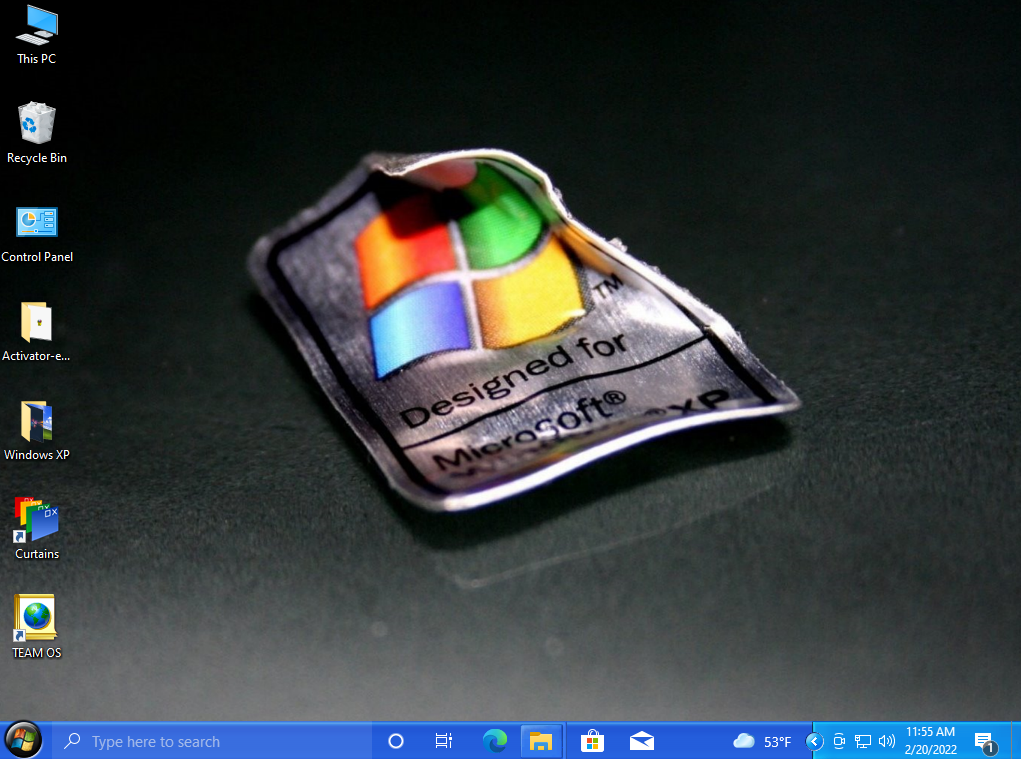Open the volume control speaker icon
Screen dimensions: 1021x759
point(886,741)
